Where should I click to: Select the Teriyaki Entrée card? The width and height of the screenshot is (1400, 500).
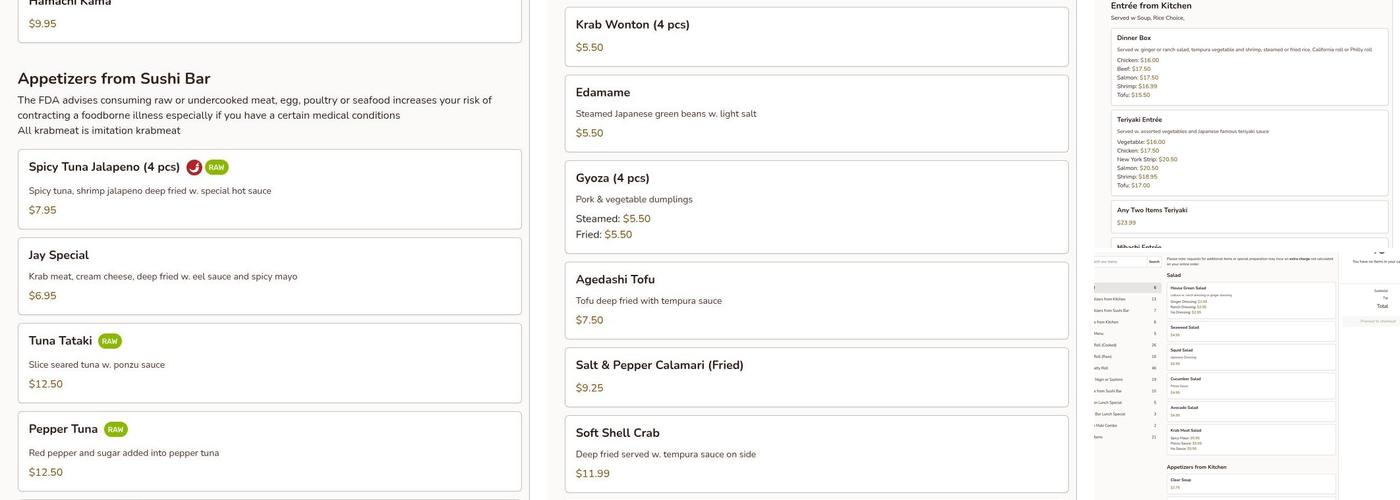click(x=1249, y=152)
